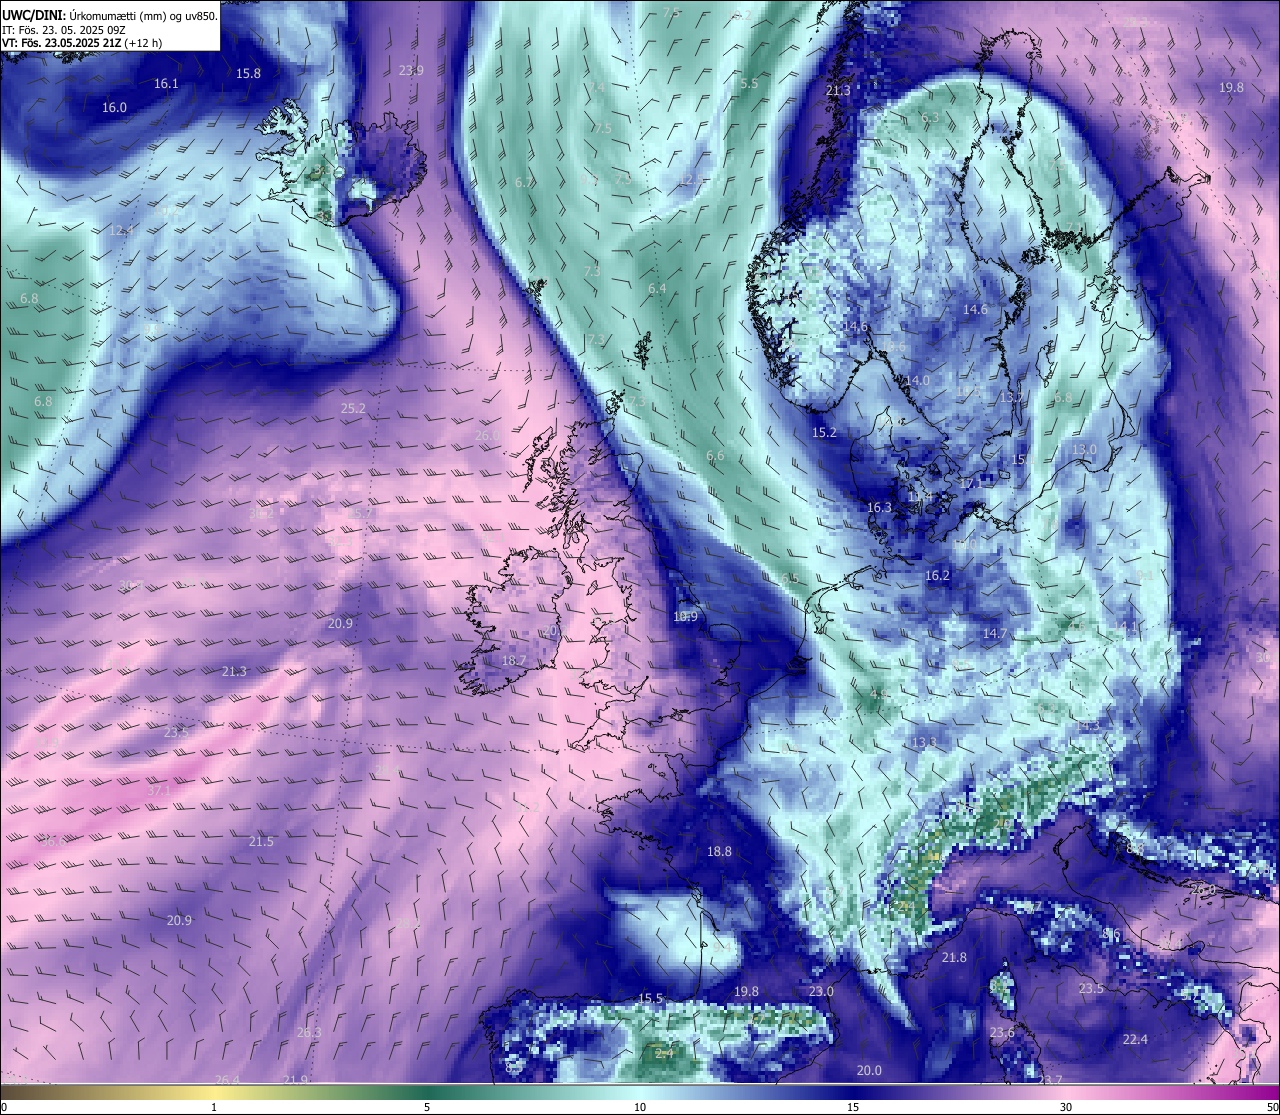Click the 5.5 value in the Norwegian Sea
1280x1115 pixels.
tap(749, 83)
